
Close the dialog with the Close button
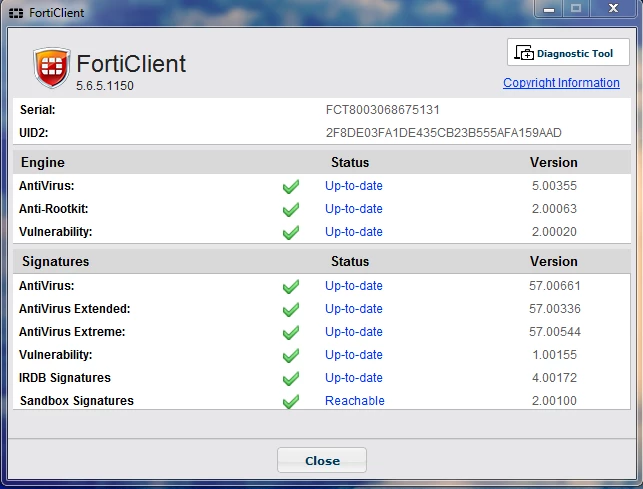(322, 460)
